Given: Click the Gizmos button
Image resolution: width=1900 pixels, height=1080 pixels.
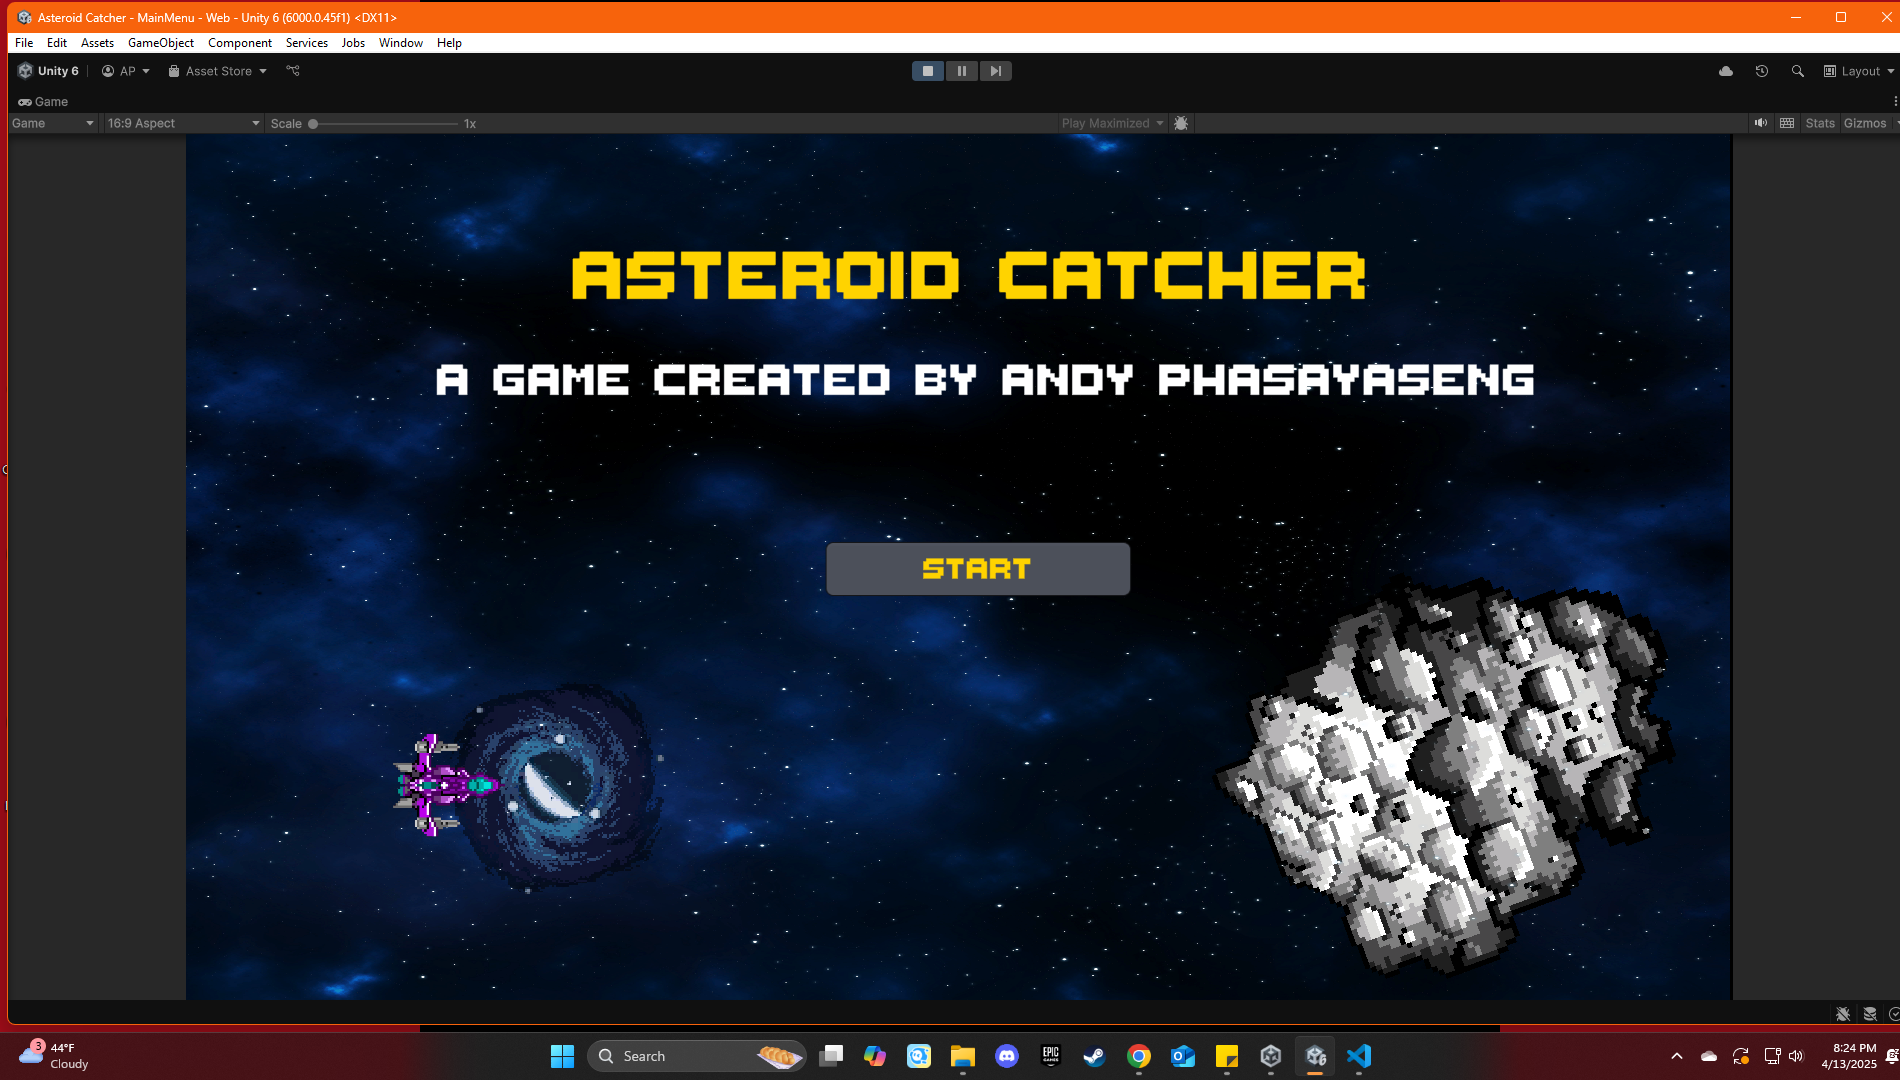Looking at the screenshot, I should 1864,123.
